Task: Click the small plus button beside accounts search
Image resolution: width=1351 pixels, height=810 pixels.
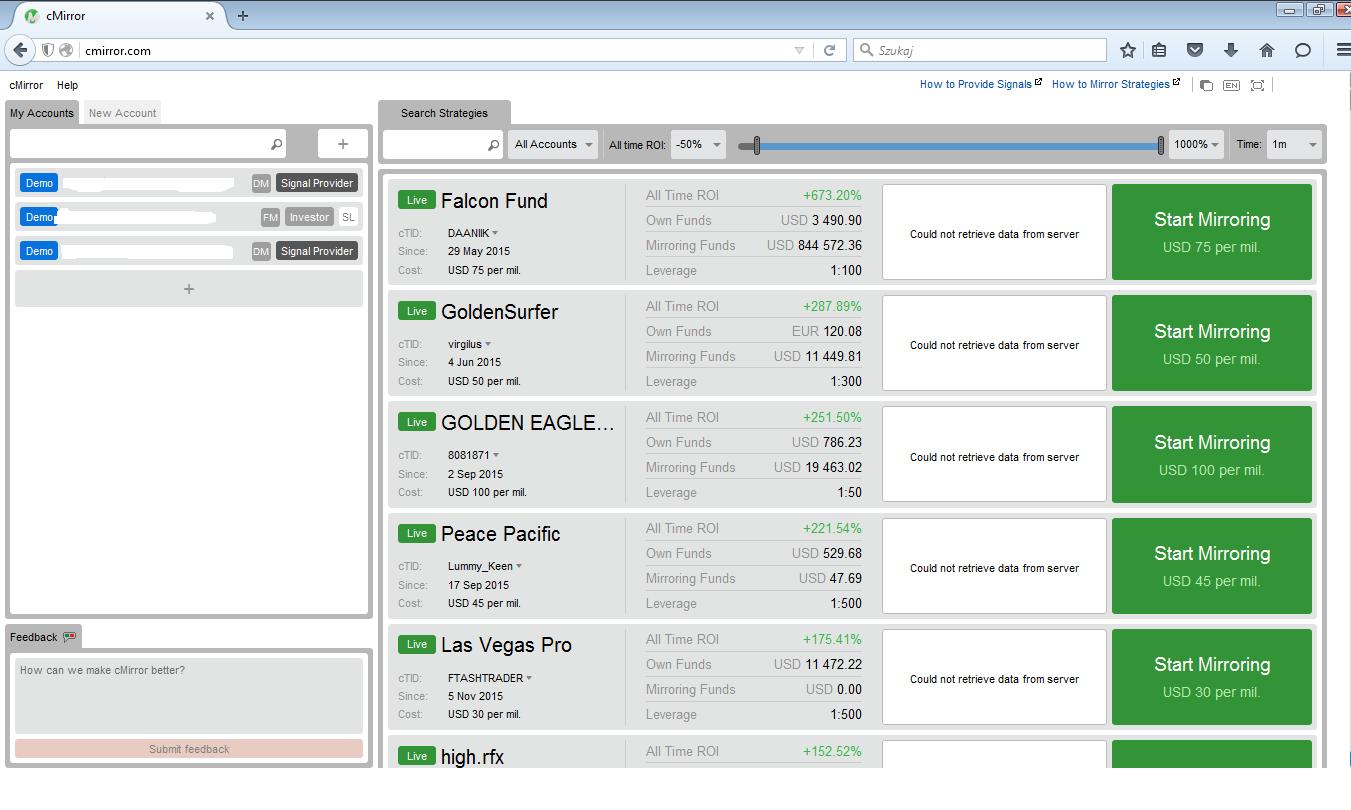Action: (x=343, y=144)
